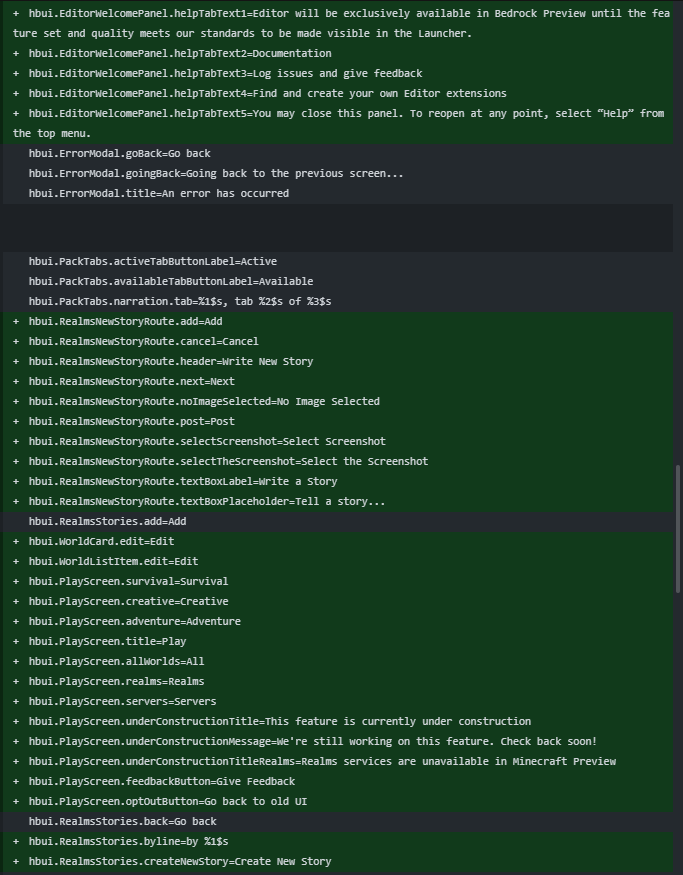
Task: Select the RealmsNewStoryRoute.header=Write New Story line
Action: (338, 362)
